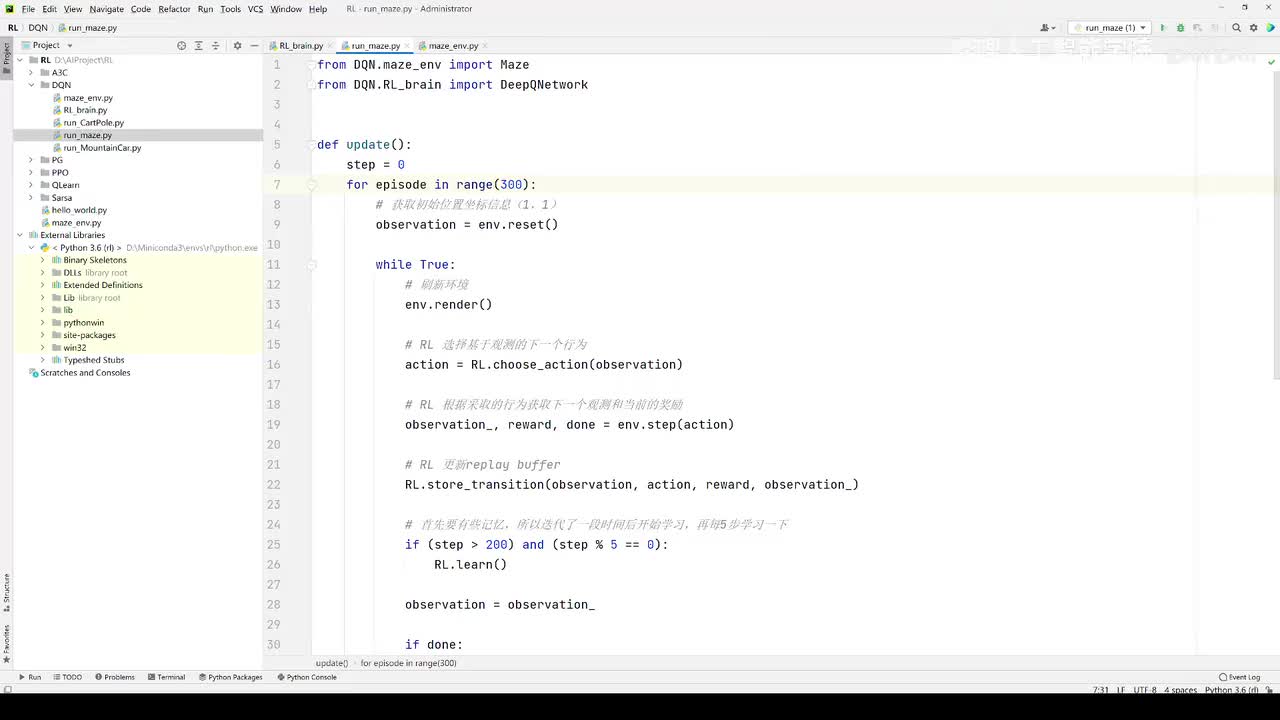Image resolution: width=1280 pixels, height=720 pixels.
Task: Open IDE settings gear in top toolbar
Action: click(1254, 28)
